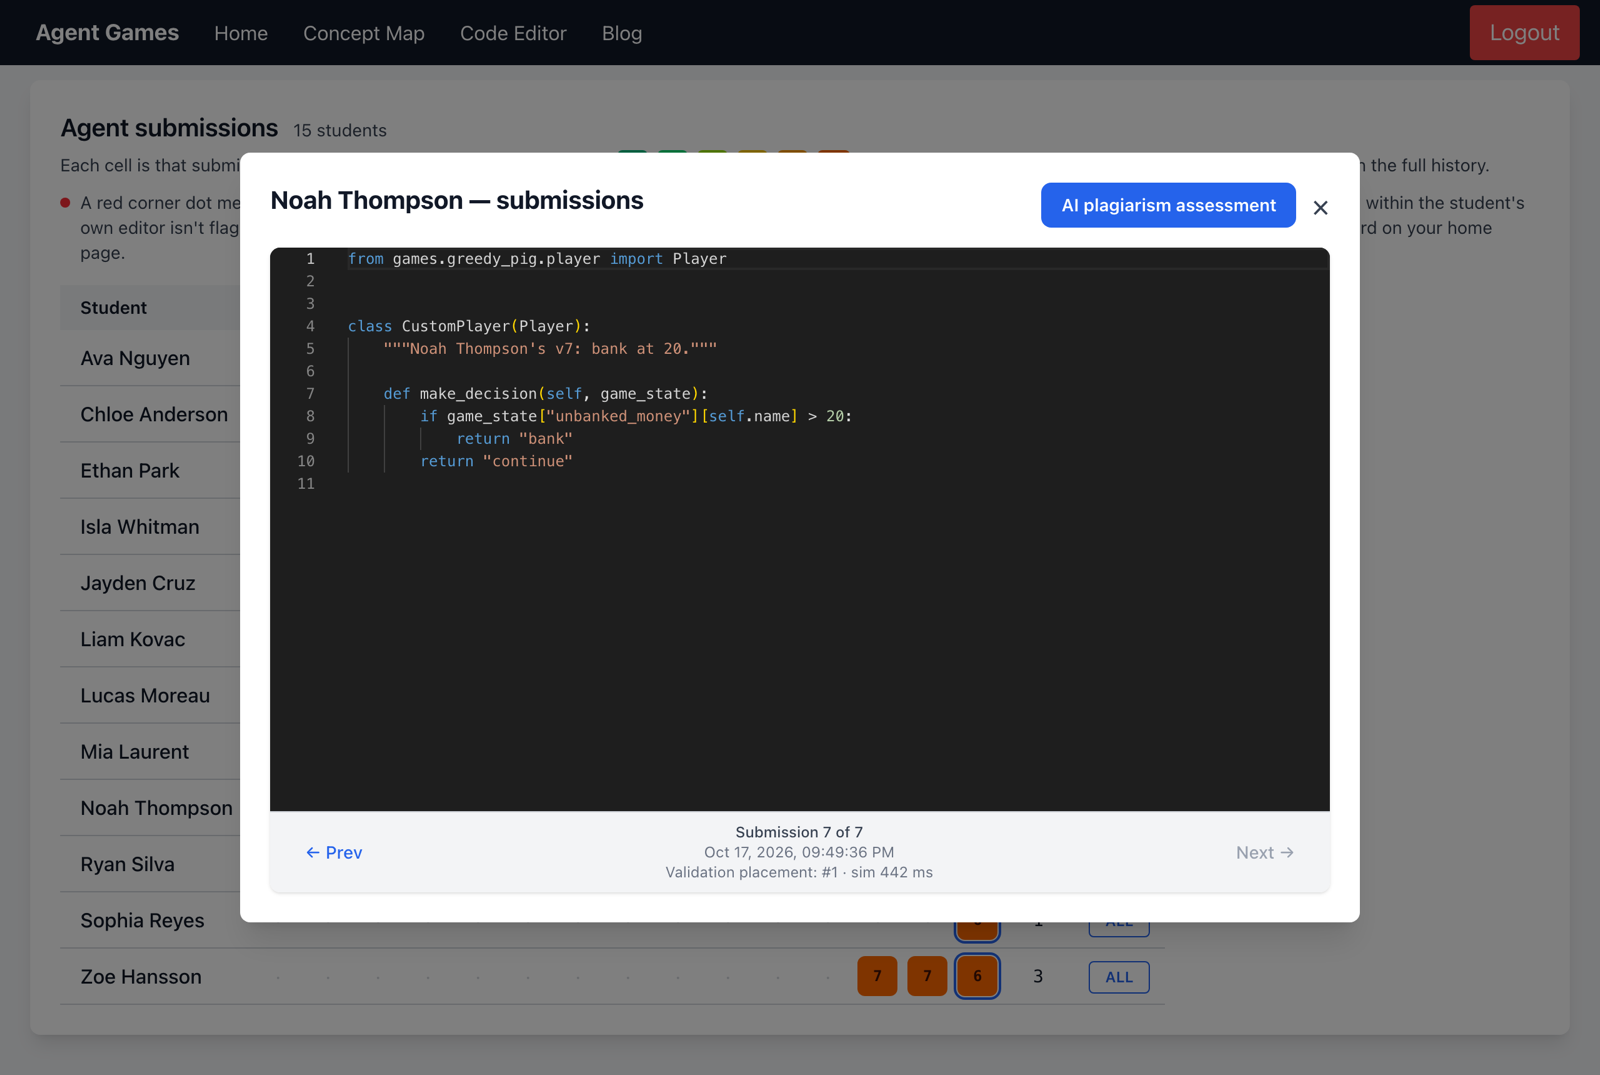Select student Mia Laurent
This screenshot has height=1075, width=1600.
[x=135, y=751]
